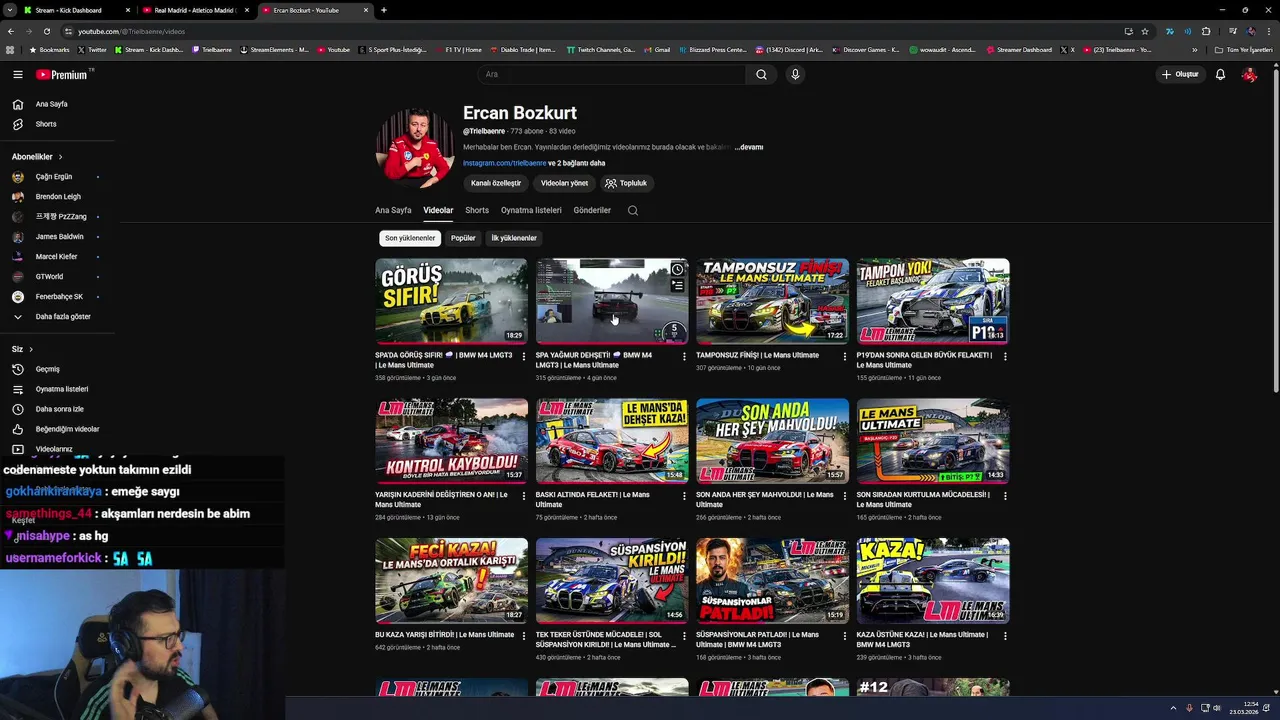The image size is (1280, 720).
Task: Click the Ercan Bozkurt channel avatar
Action: pos(415,148)
